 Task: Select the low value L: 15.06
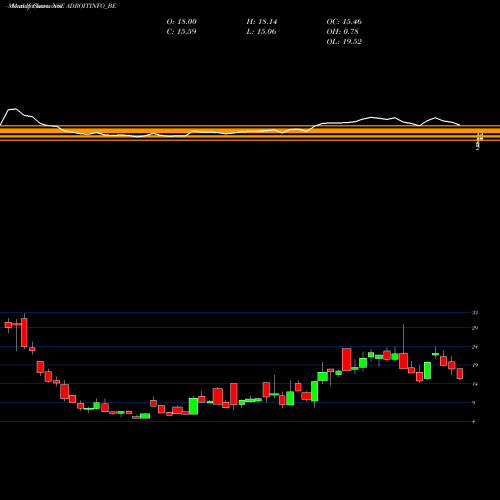[x=261, y=32]
